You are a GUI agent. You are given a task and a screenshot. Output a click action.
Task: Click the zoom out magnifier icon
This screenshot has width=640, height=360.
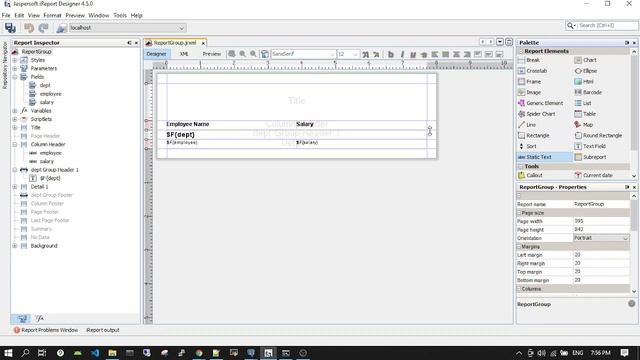253,54
